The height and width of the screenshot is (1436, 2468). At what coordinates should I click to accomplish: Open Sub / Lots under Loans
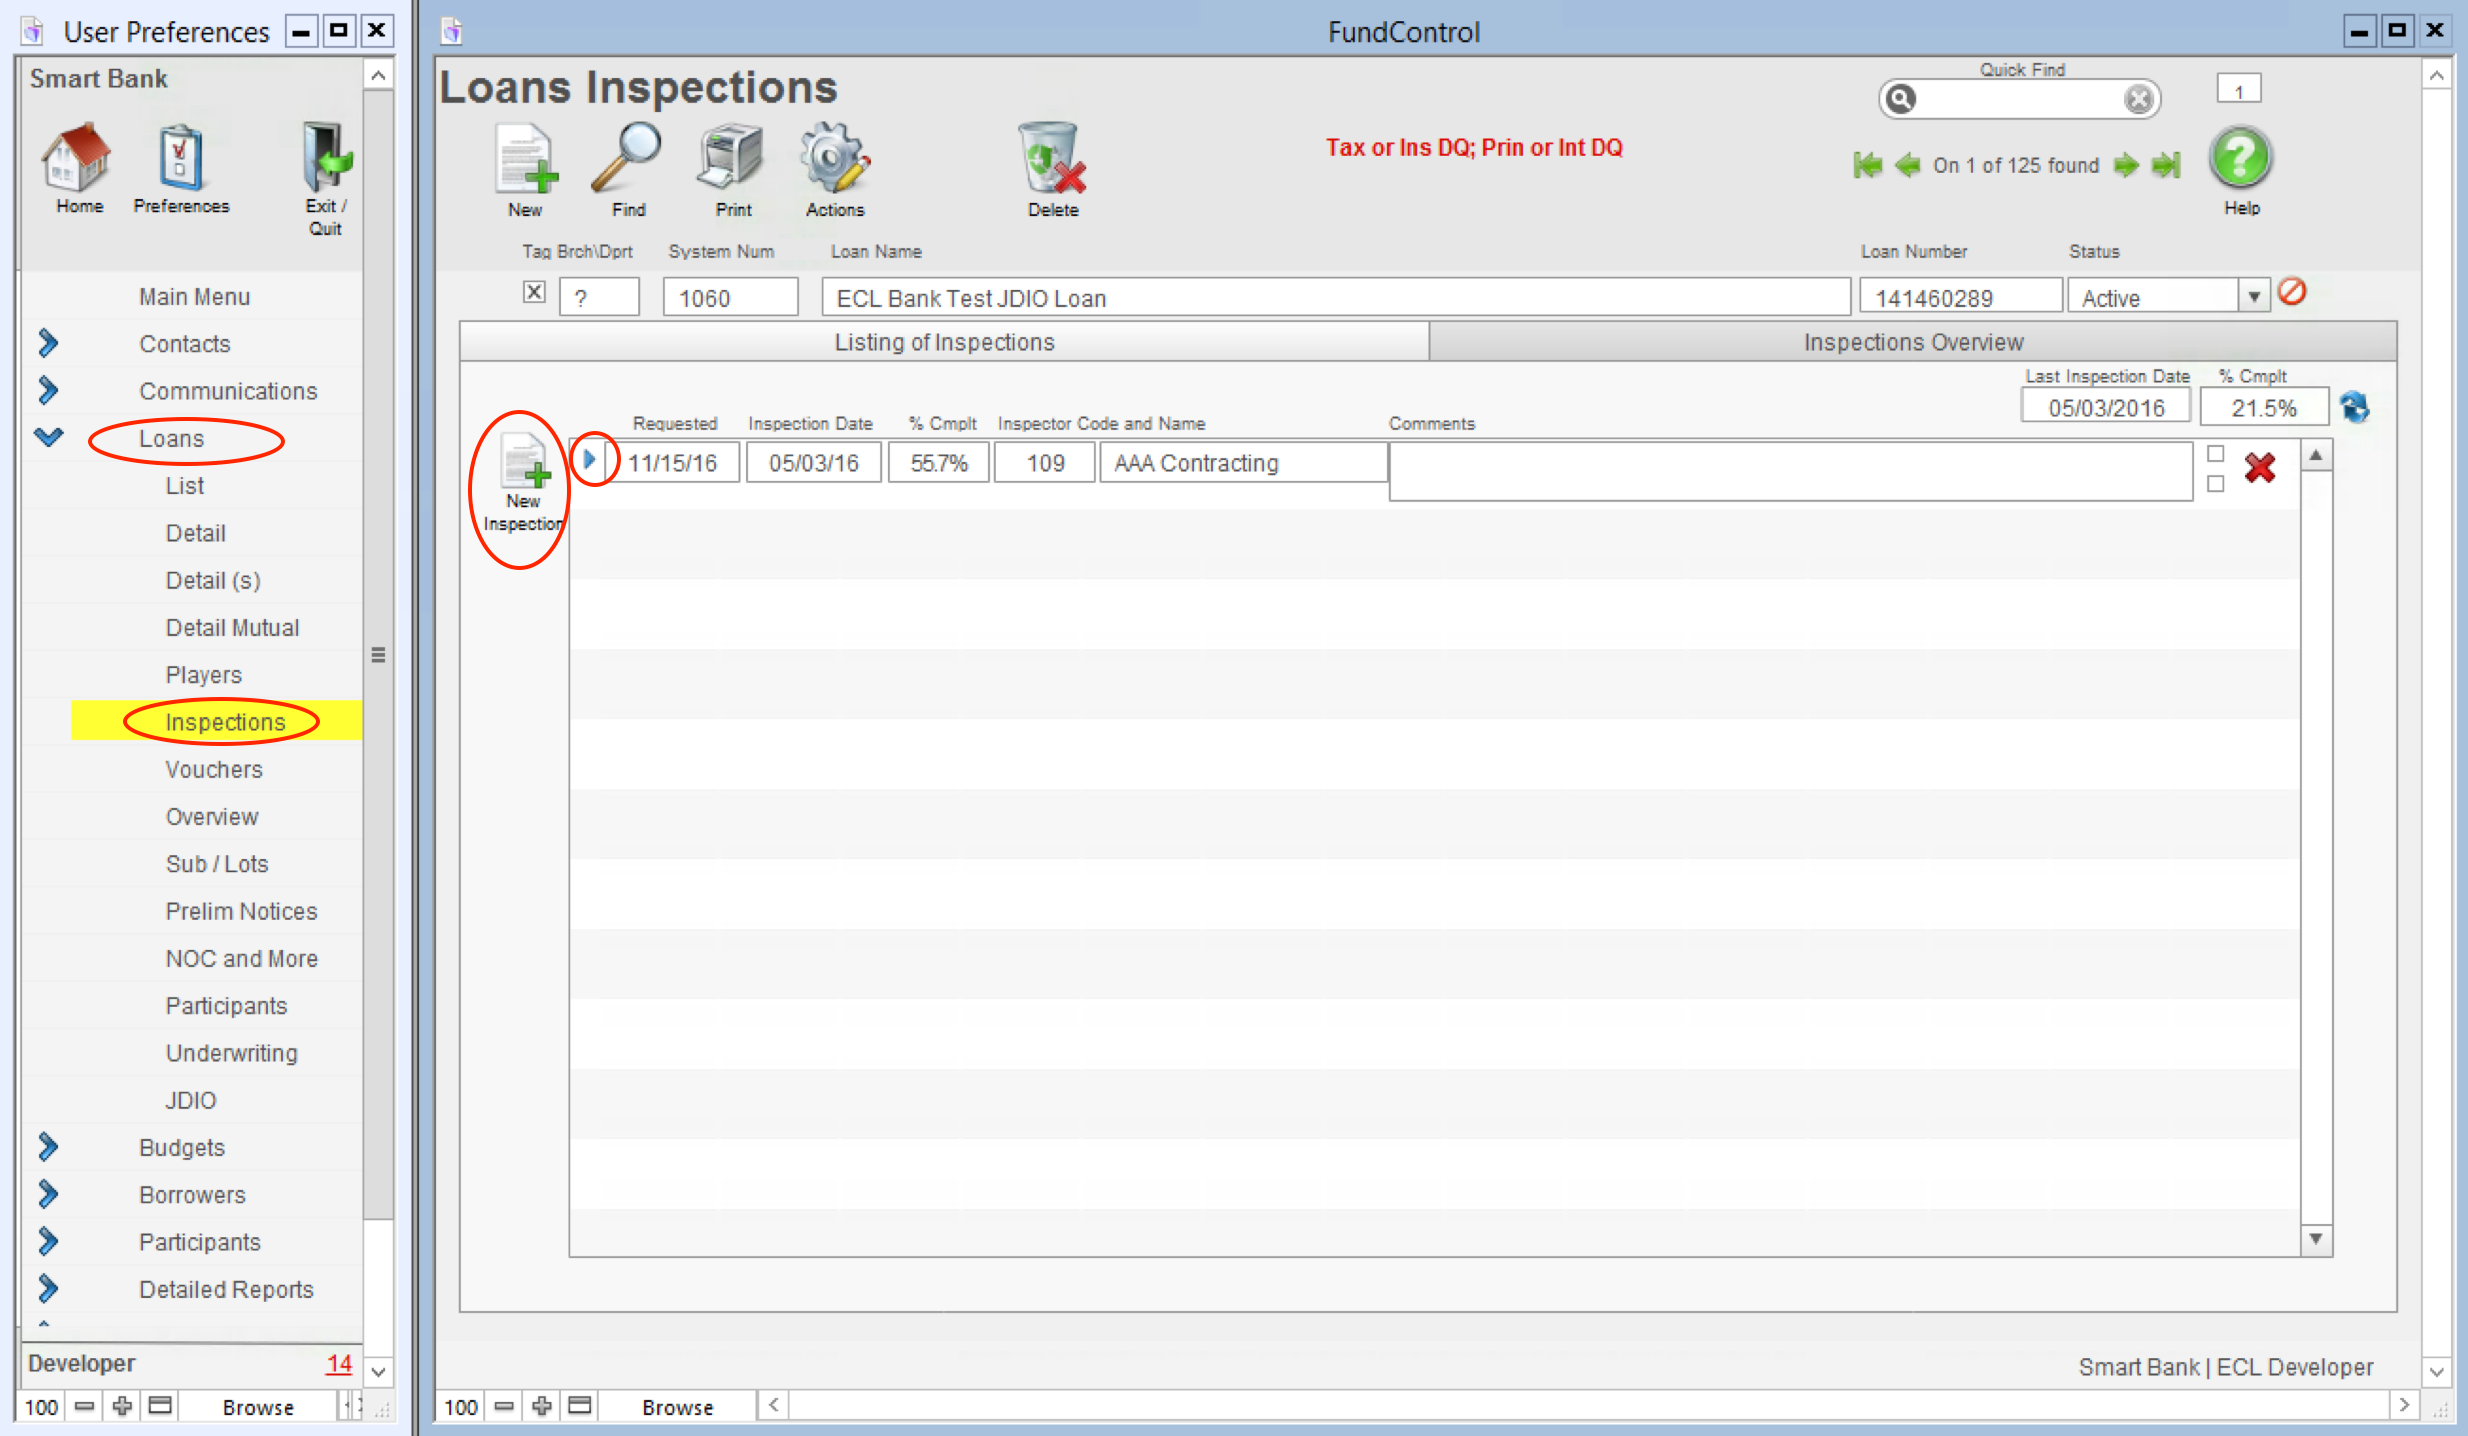217,863
